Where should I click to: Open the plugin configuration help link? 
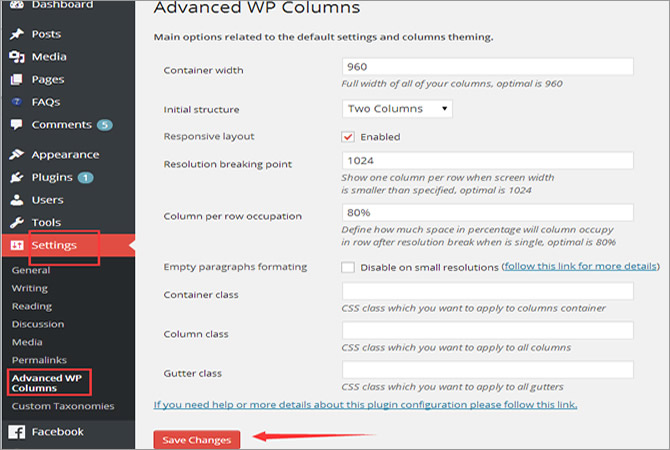pyautogui.click(x=365, y=404)
